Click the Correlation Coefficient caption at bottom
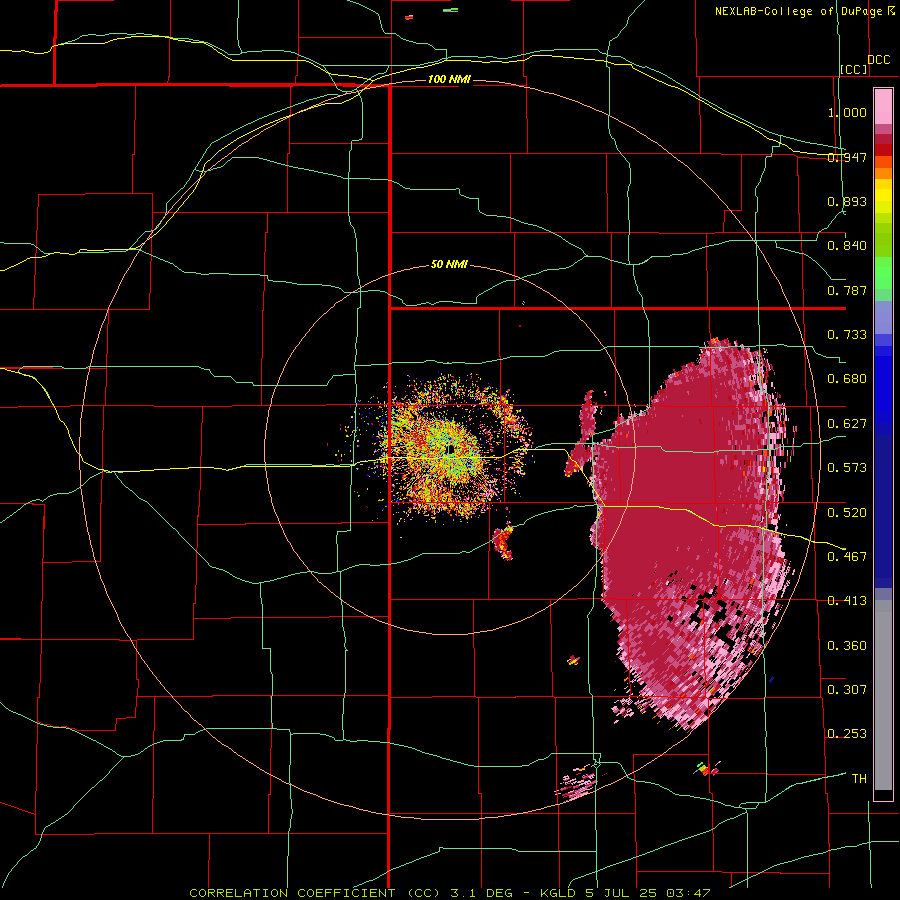Screen dimensions: 900x900 (450, 893)
